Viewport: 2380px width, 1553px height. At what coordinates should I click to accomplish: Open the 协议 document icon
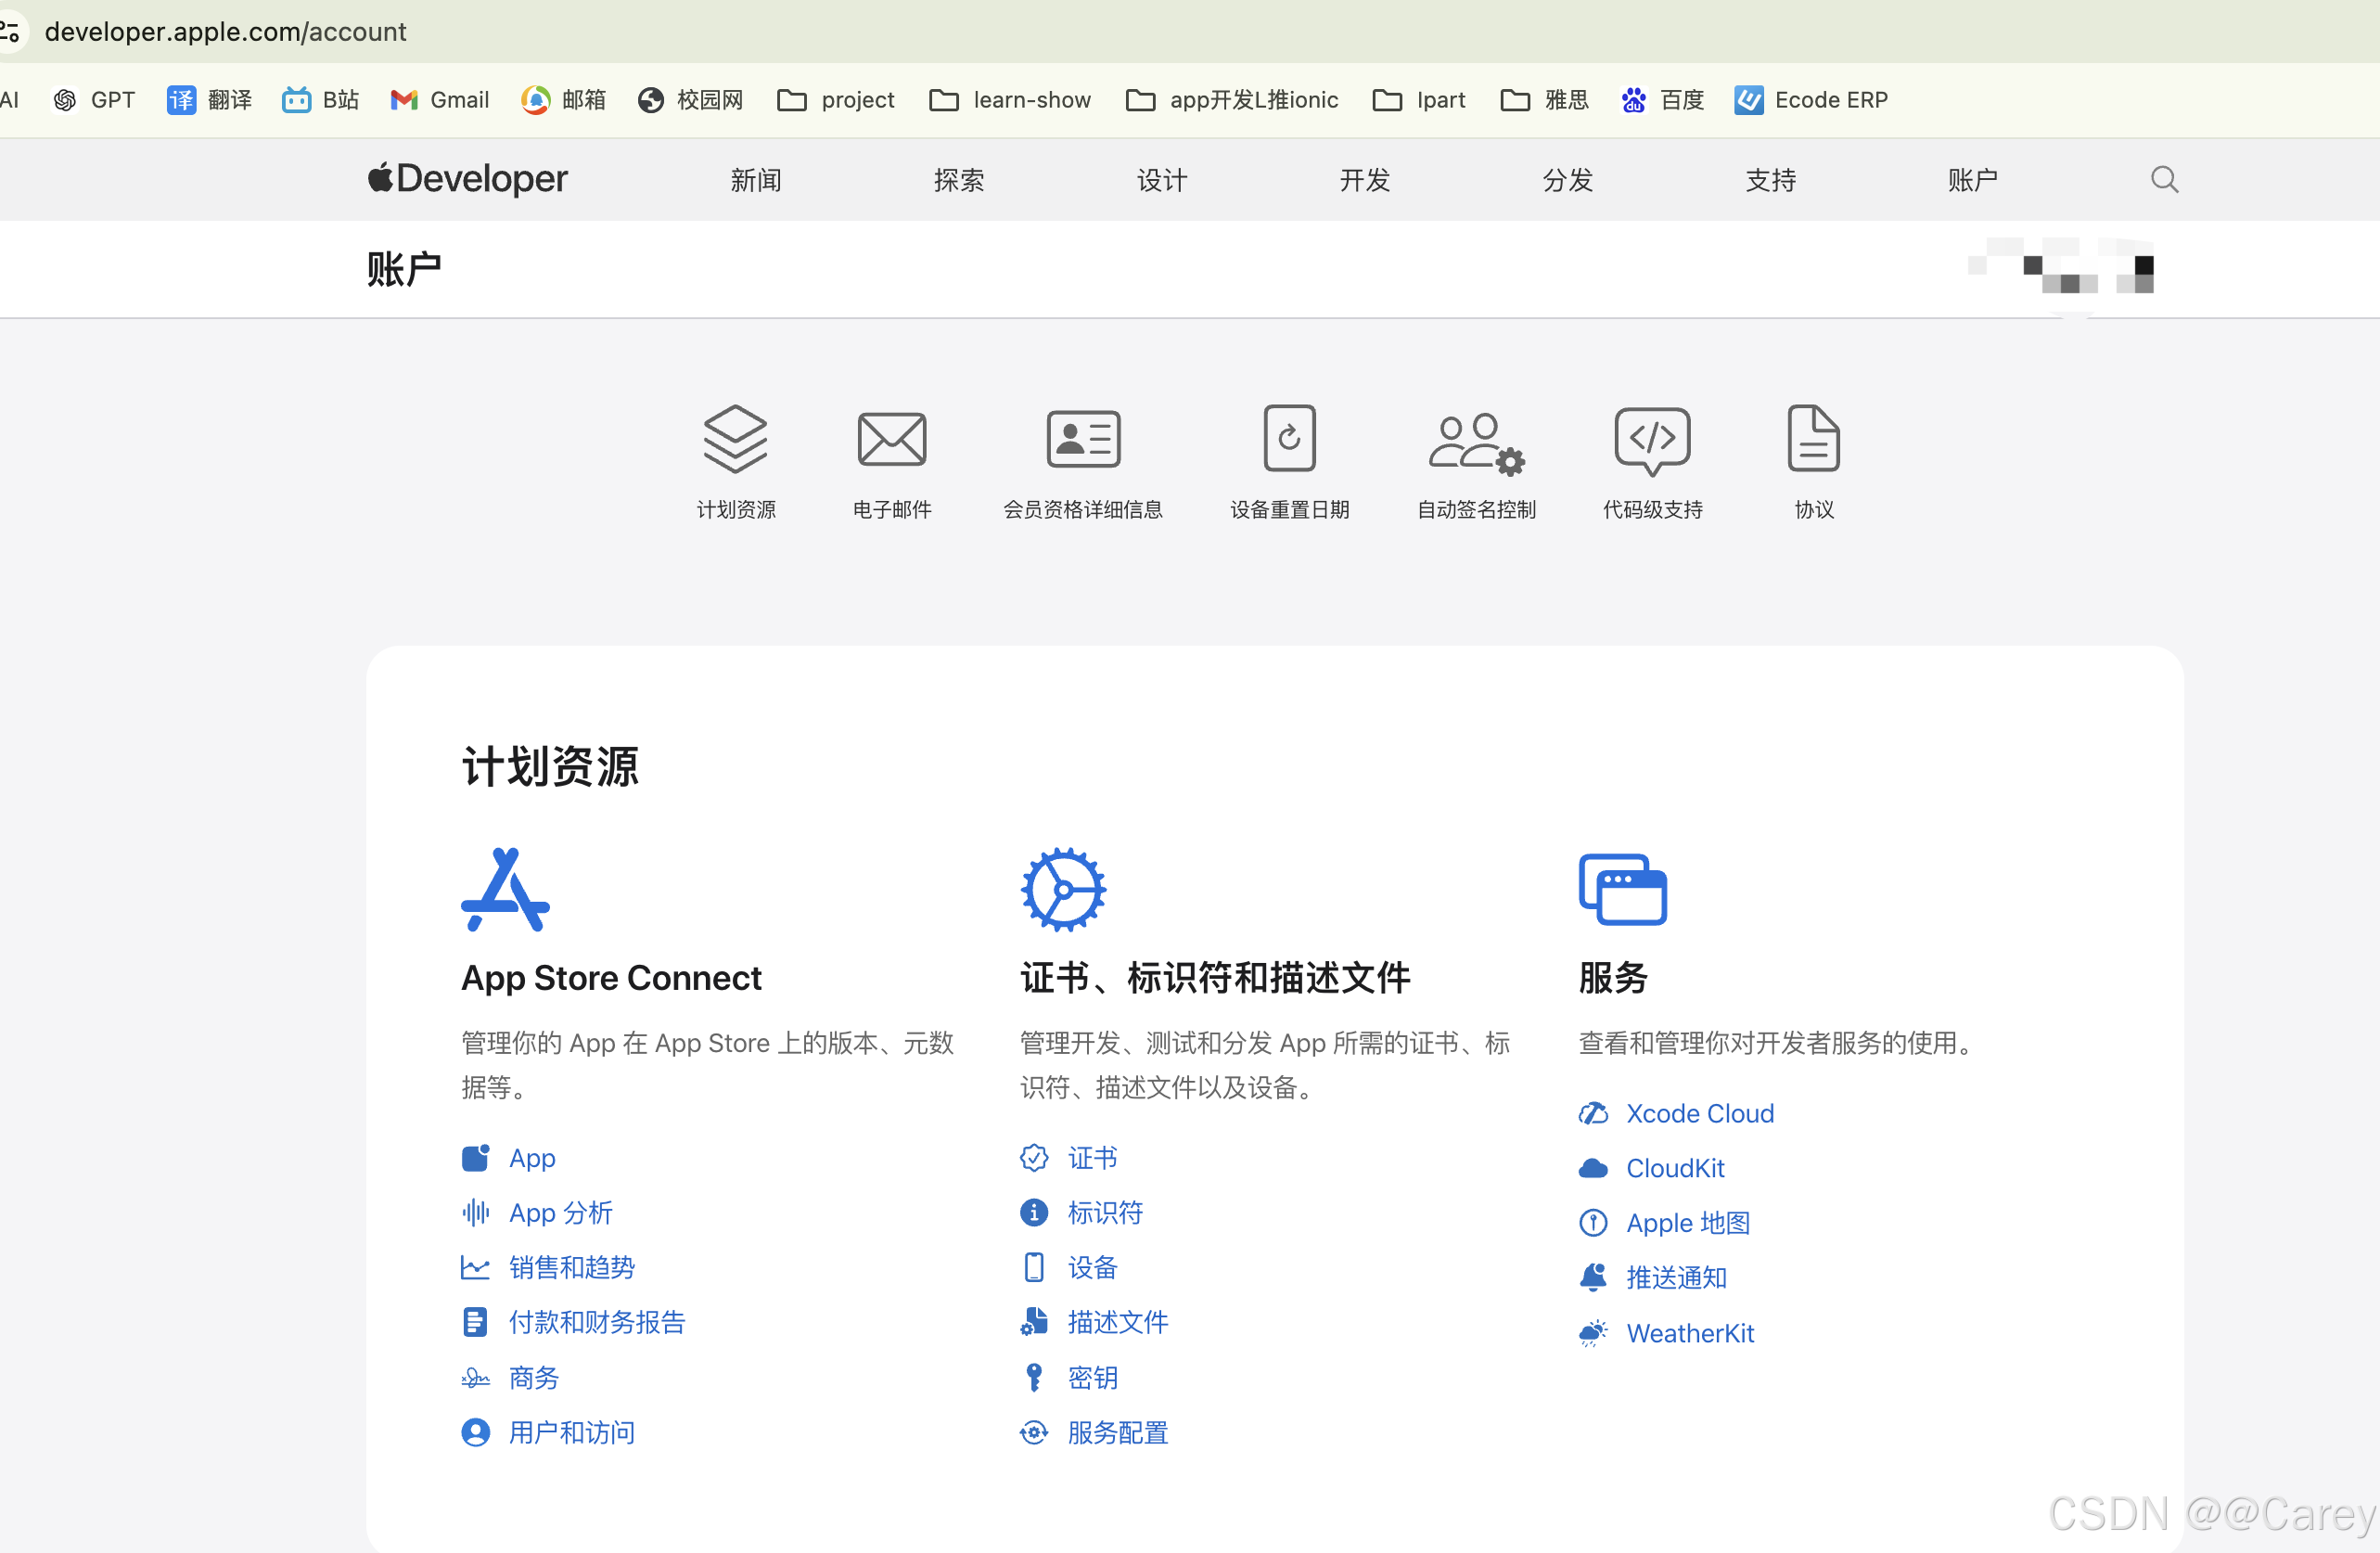pos(1813,439)
